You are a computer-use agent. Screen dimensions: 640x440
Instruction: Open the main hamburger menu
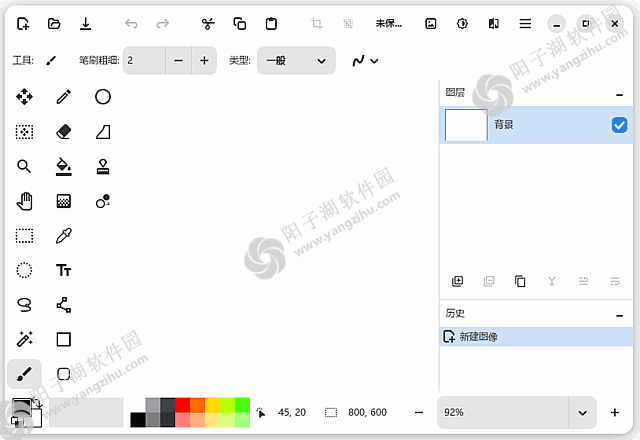(x=525, y=24)
